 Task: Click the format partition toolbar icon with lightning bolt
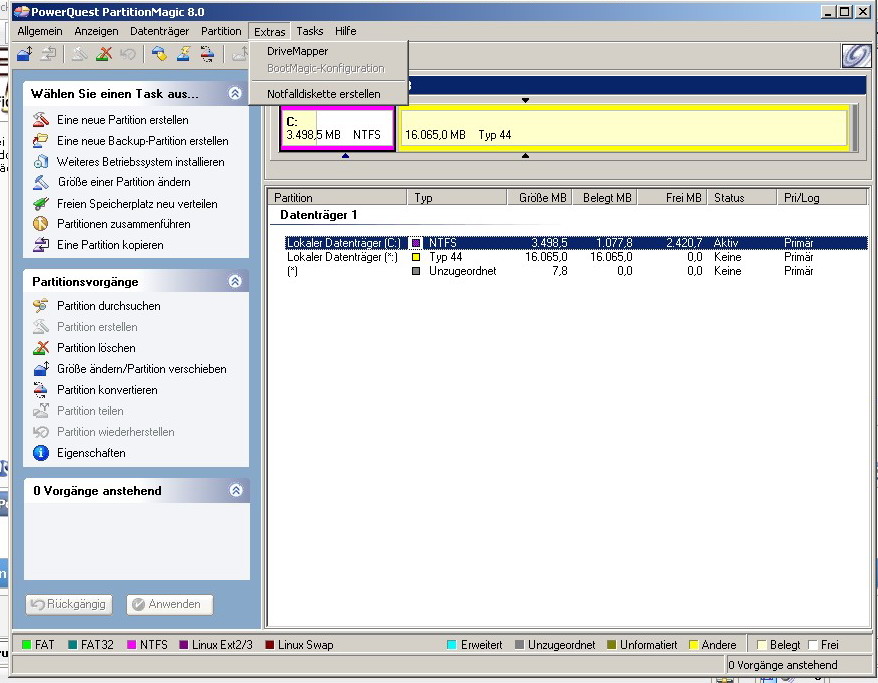(x=183, y=54)
